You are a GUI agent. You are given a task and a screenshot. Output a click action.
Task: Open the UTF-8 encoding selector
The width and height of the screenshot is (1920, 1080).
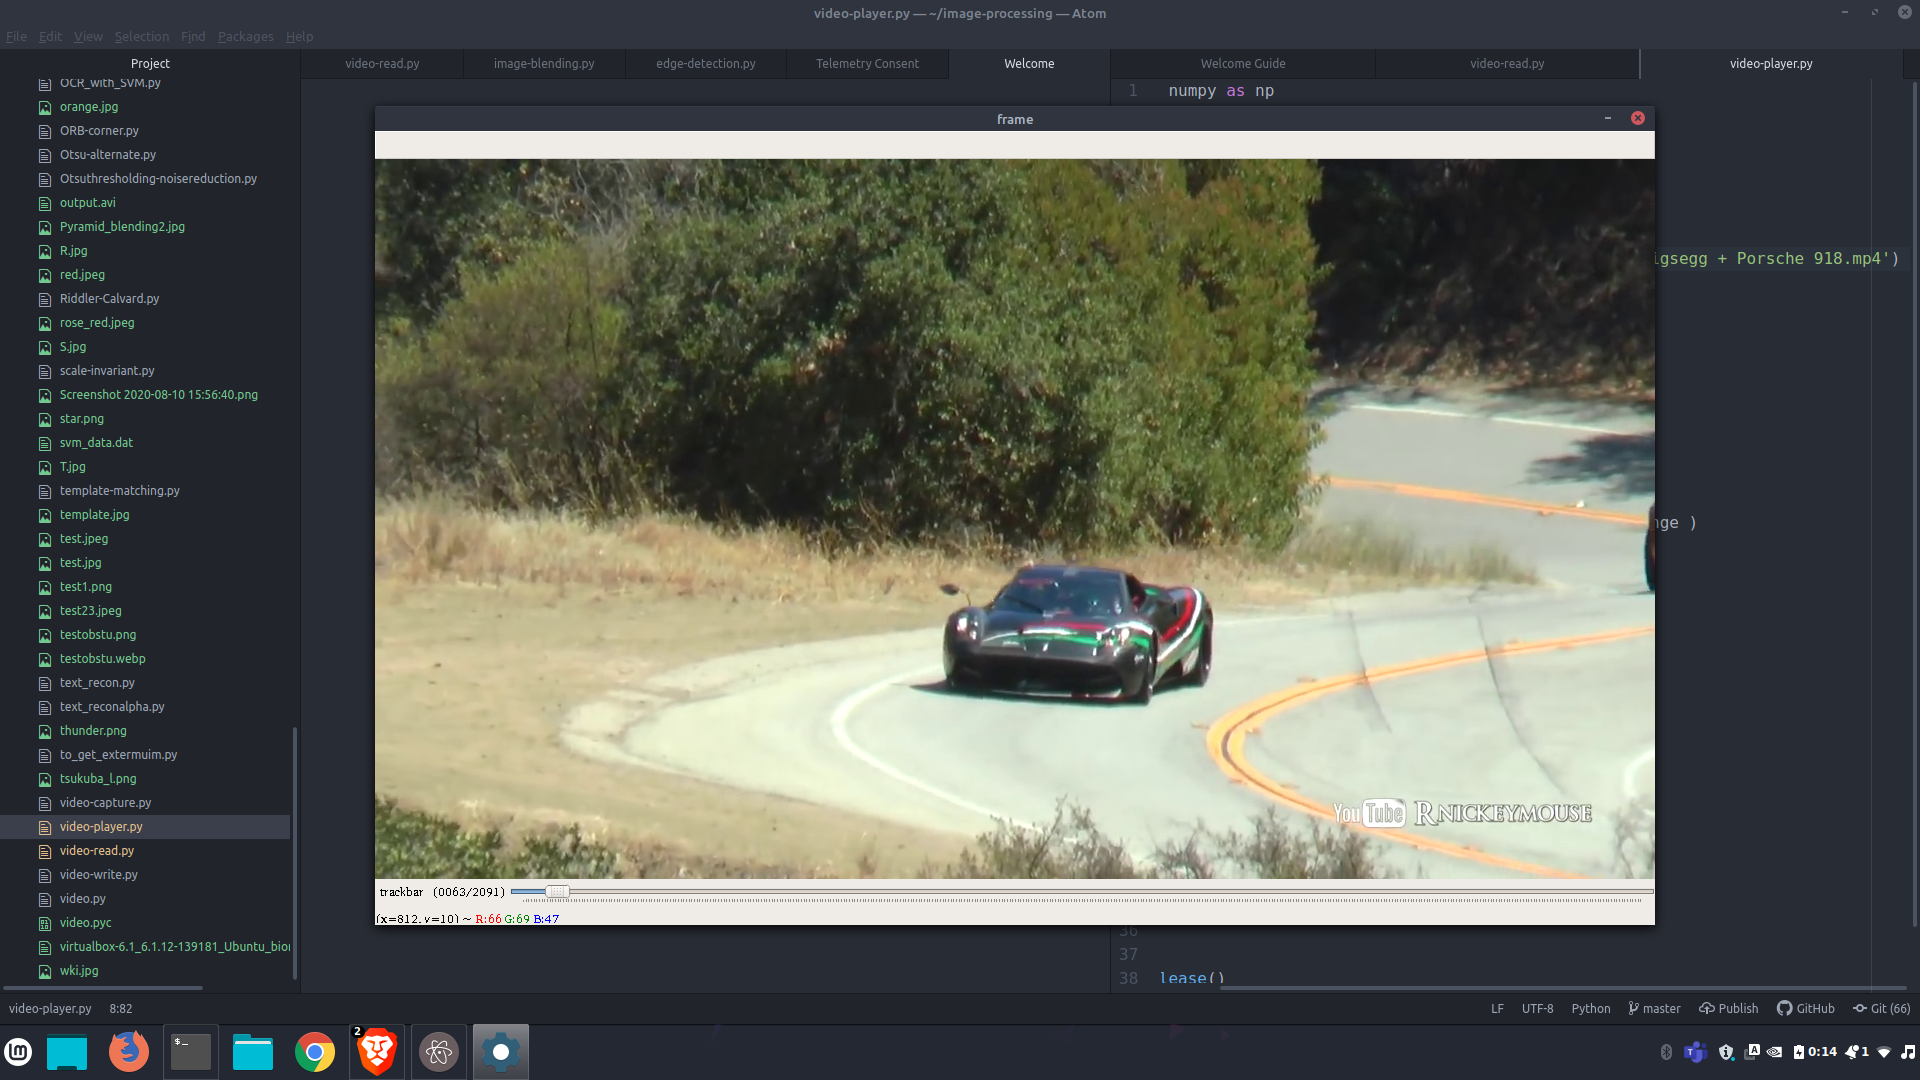(x=1537, y=1009)
